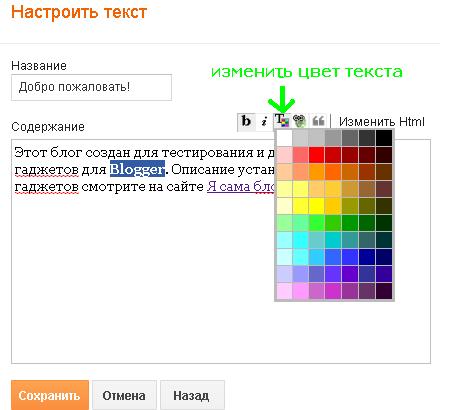This screenshot has height=410, width=455.
Task: Select the darkest green swatch ending green row
Action: (384, 223)
